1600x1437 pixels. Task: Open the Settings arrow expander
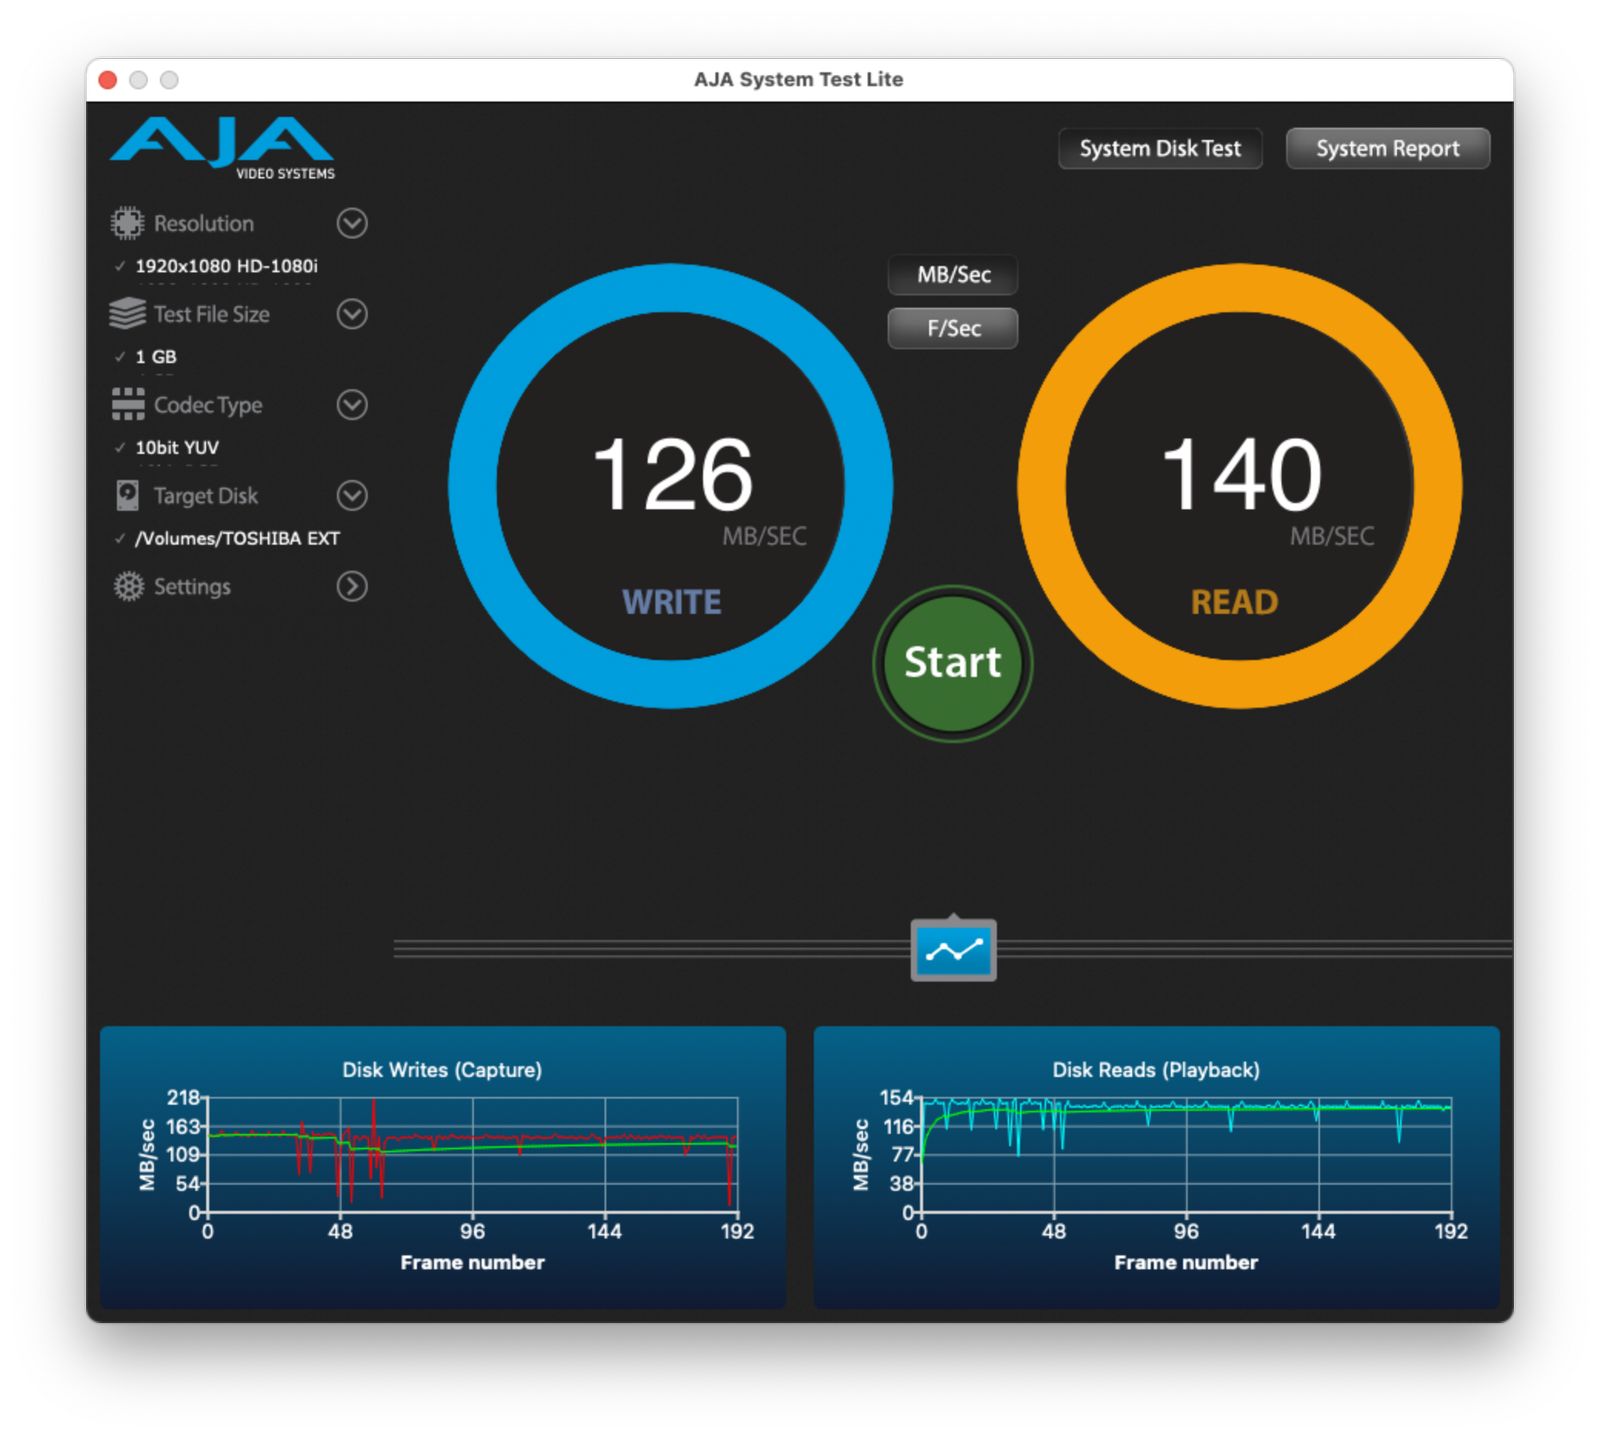pos(352,586)
